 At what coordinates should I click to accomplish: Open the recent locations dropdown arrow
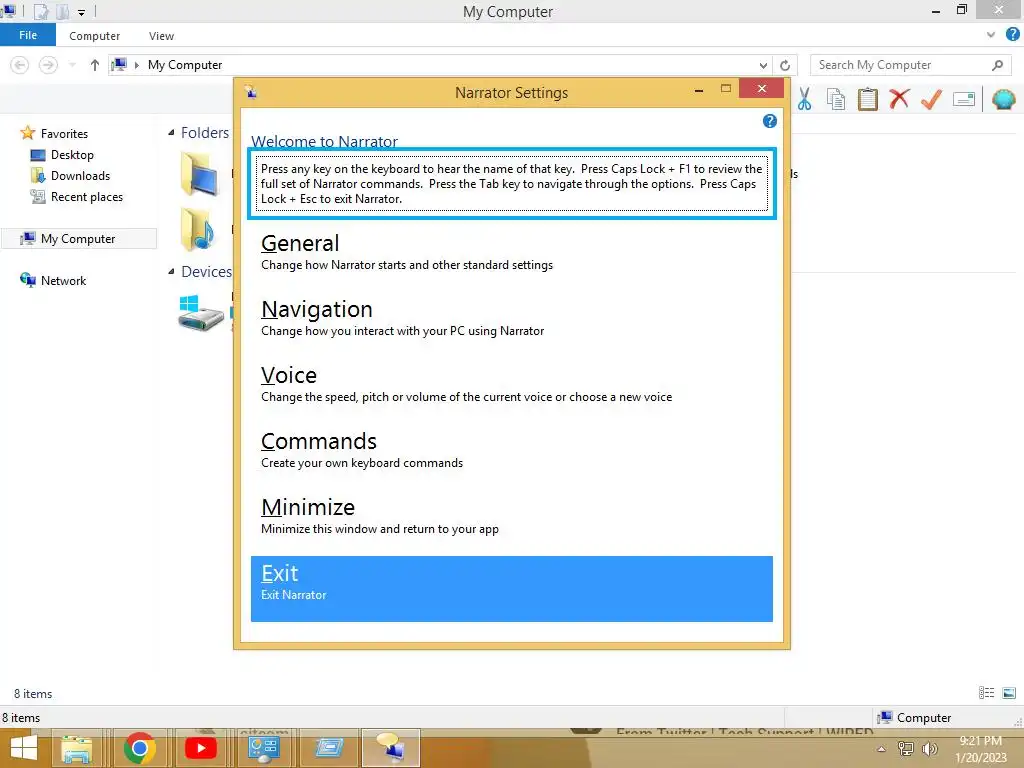coord(72,65)
